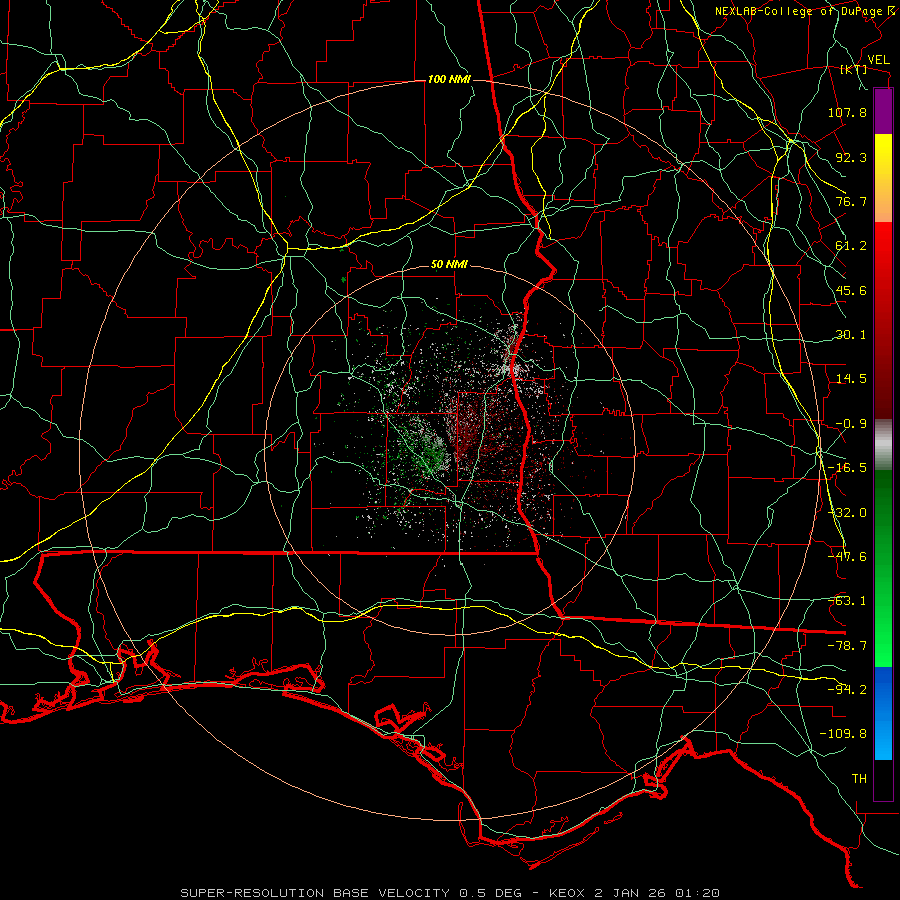900x900 pixels.
Task: Click the TH legend label
Action: (x=859, y=779)
